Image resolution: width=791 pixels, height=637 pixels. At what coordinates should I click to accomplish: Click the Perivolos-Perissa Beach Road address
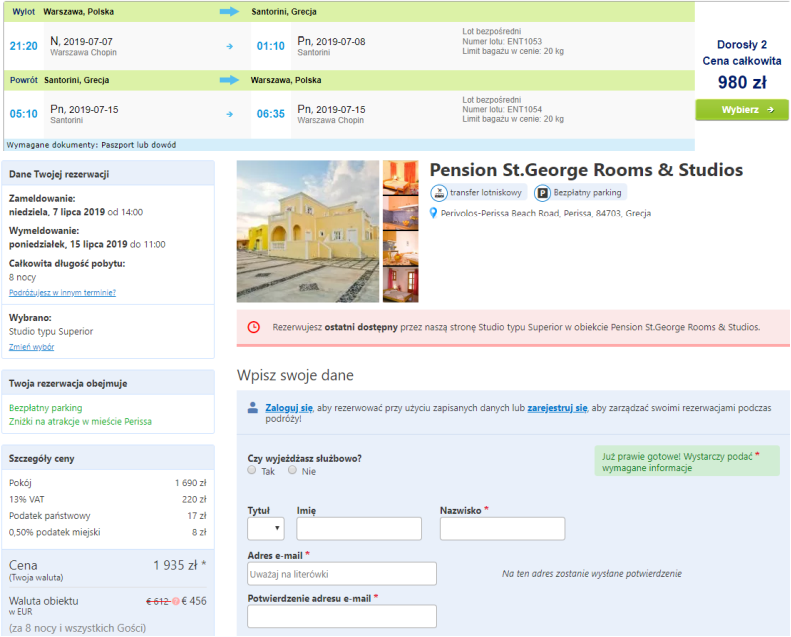[546, 213]
